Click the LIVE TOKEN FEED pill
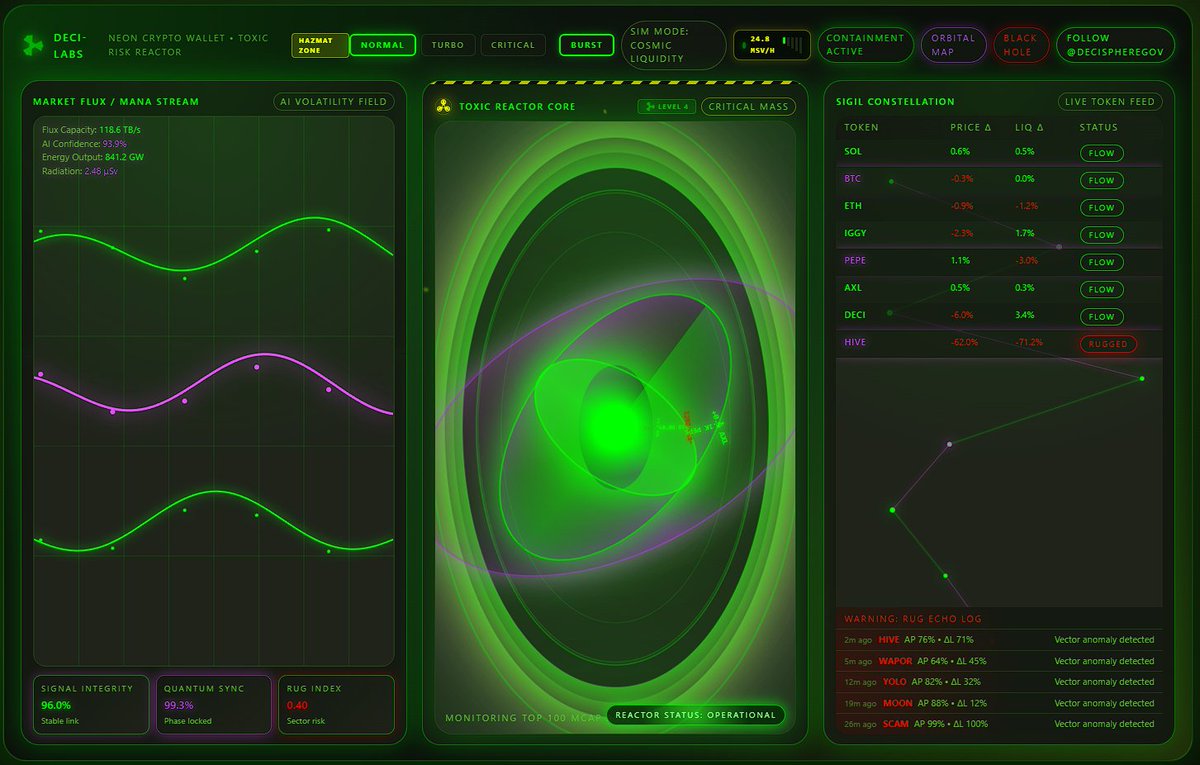 (1110, 101)
